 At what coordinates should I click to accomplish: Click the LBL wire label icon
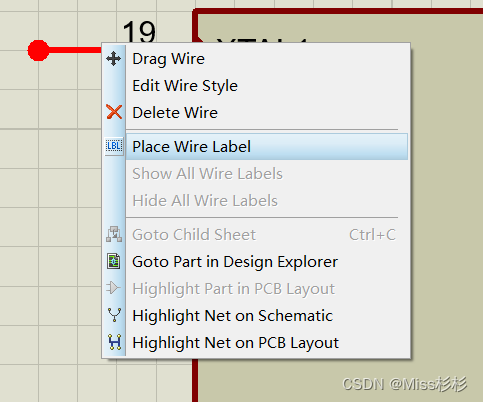point(114,146)
